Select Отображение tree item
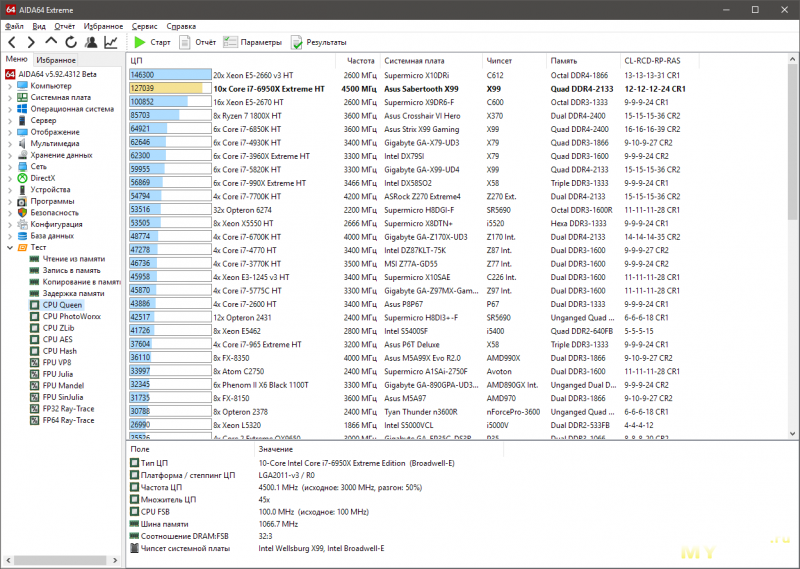This screenshot has width=800, height=569. 55,132
